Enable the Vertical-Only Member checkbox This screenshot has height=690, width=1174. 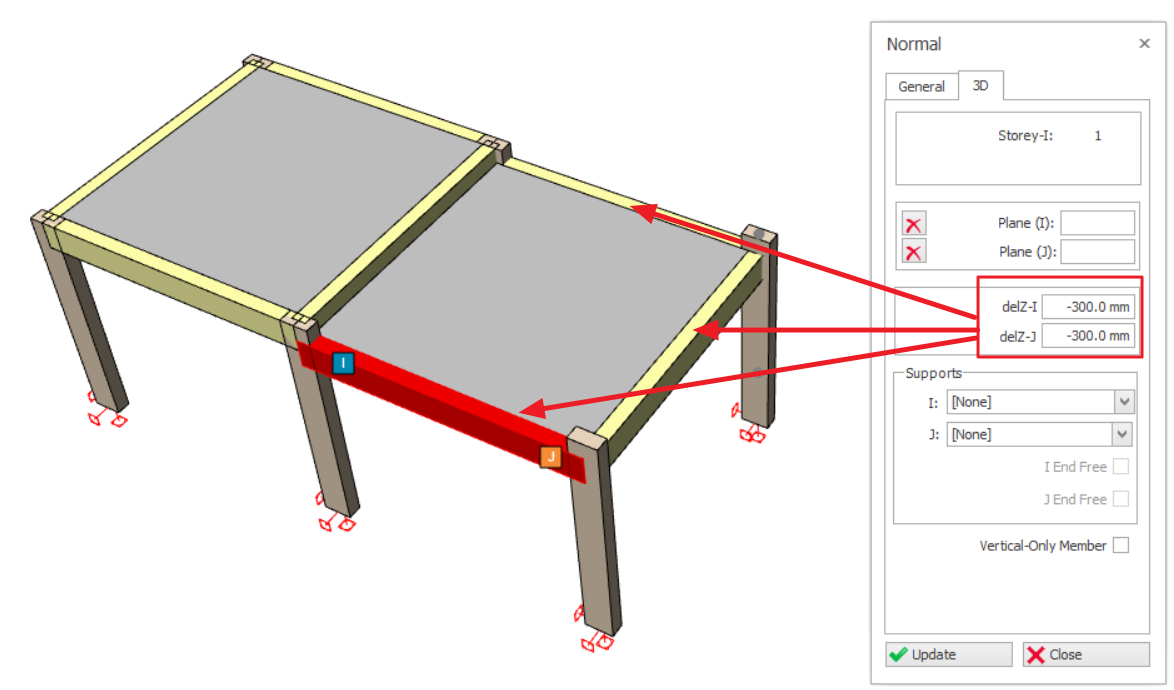point(1121,546)
